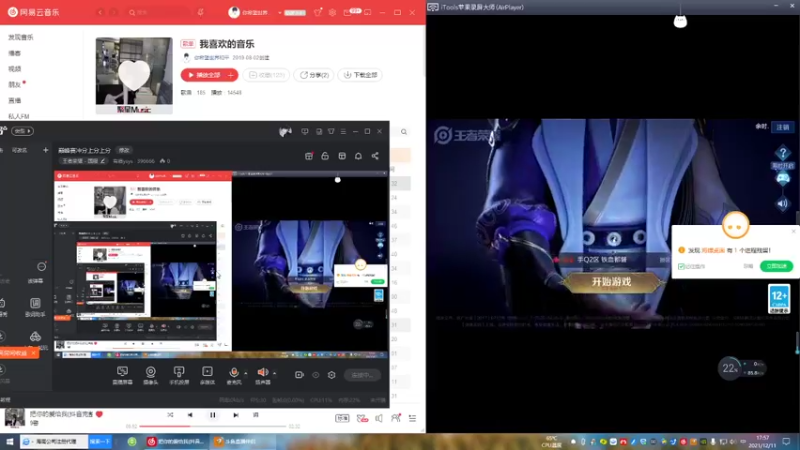Toggle shuffle play mode in NetEase player

[170, 415]
